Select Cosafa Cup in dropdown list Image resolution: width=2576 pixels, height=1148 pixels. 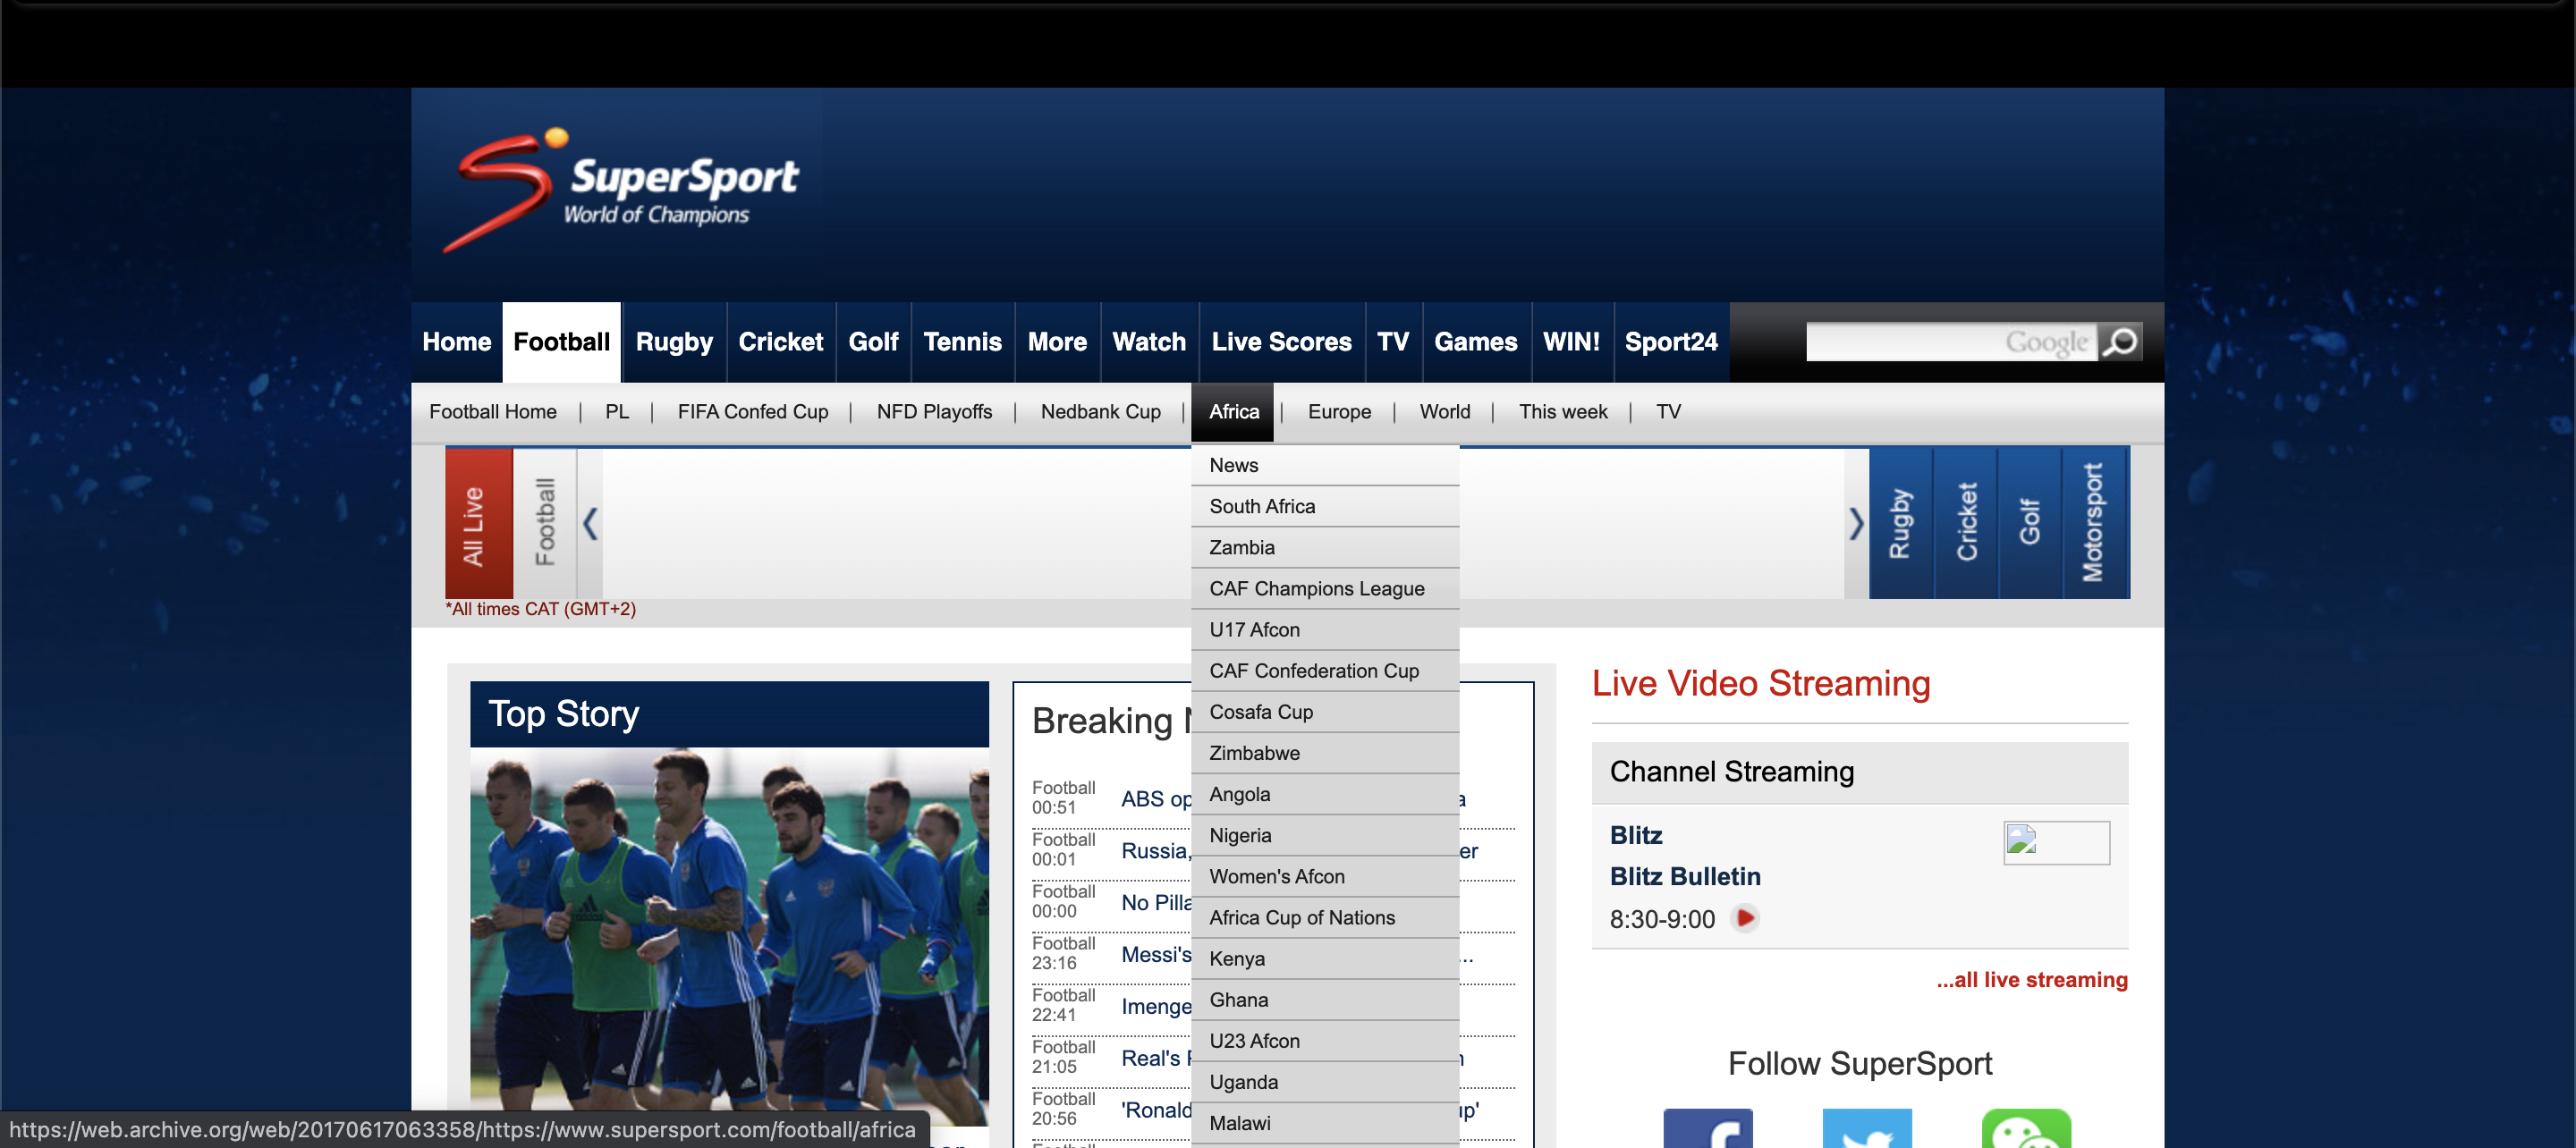1260,712
